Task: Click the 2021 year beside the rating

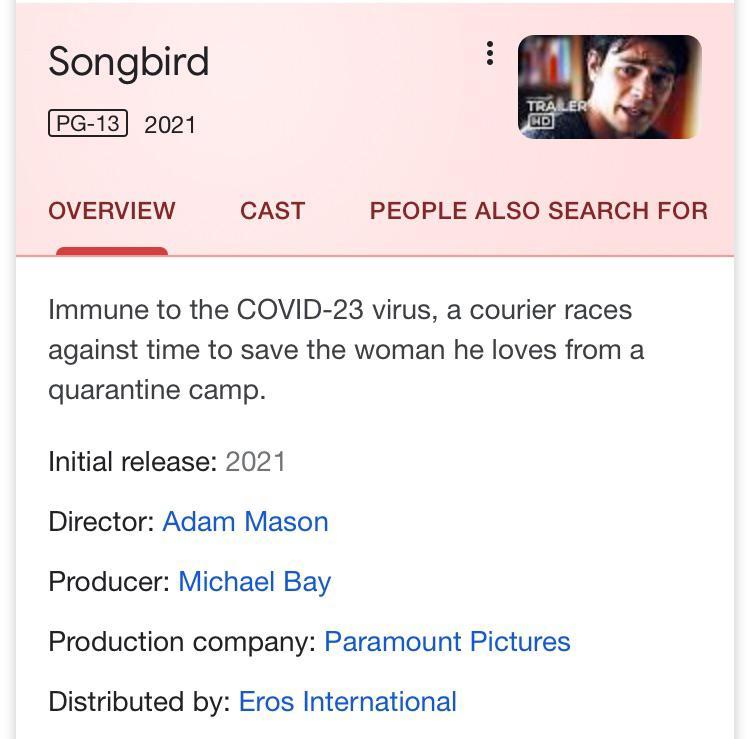Action: [170, 125]
